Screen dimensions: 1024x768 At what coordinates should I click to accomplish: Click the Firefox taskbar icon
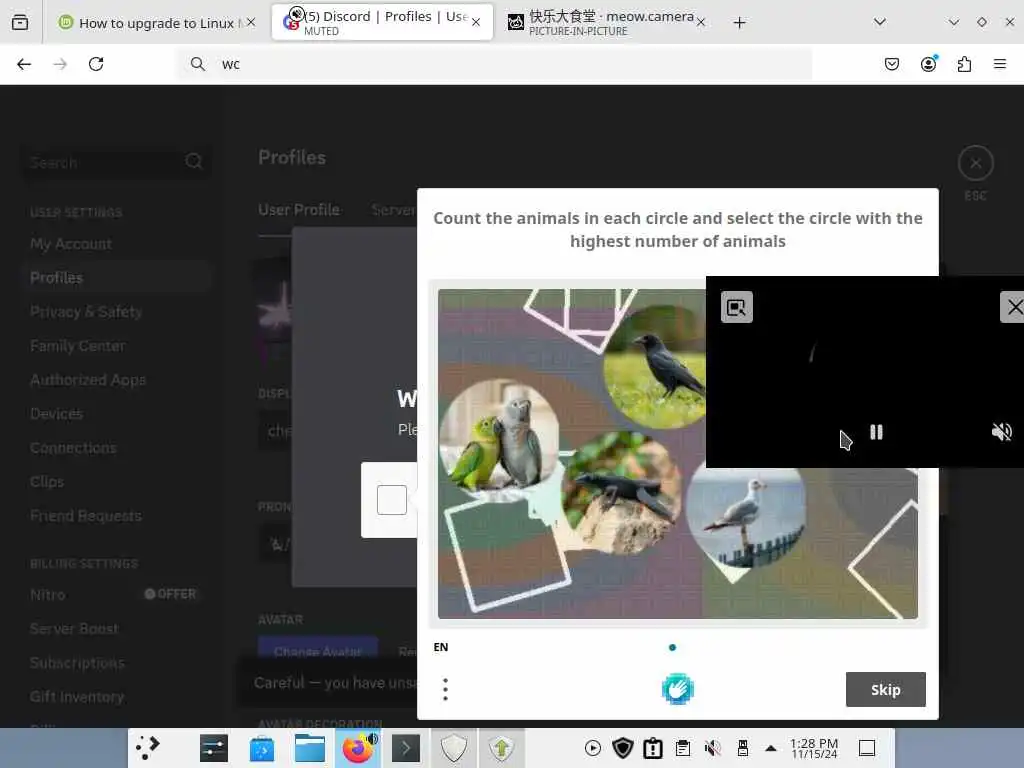pos(358,748)
